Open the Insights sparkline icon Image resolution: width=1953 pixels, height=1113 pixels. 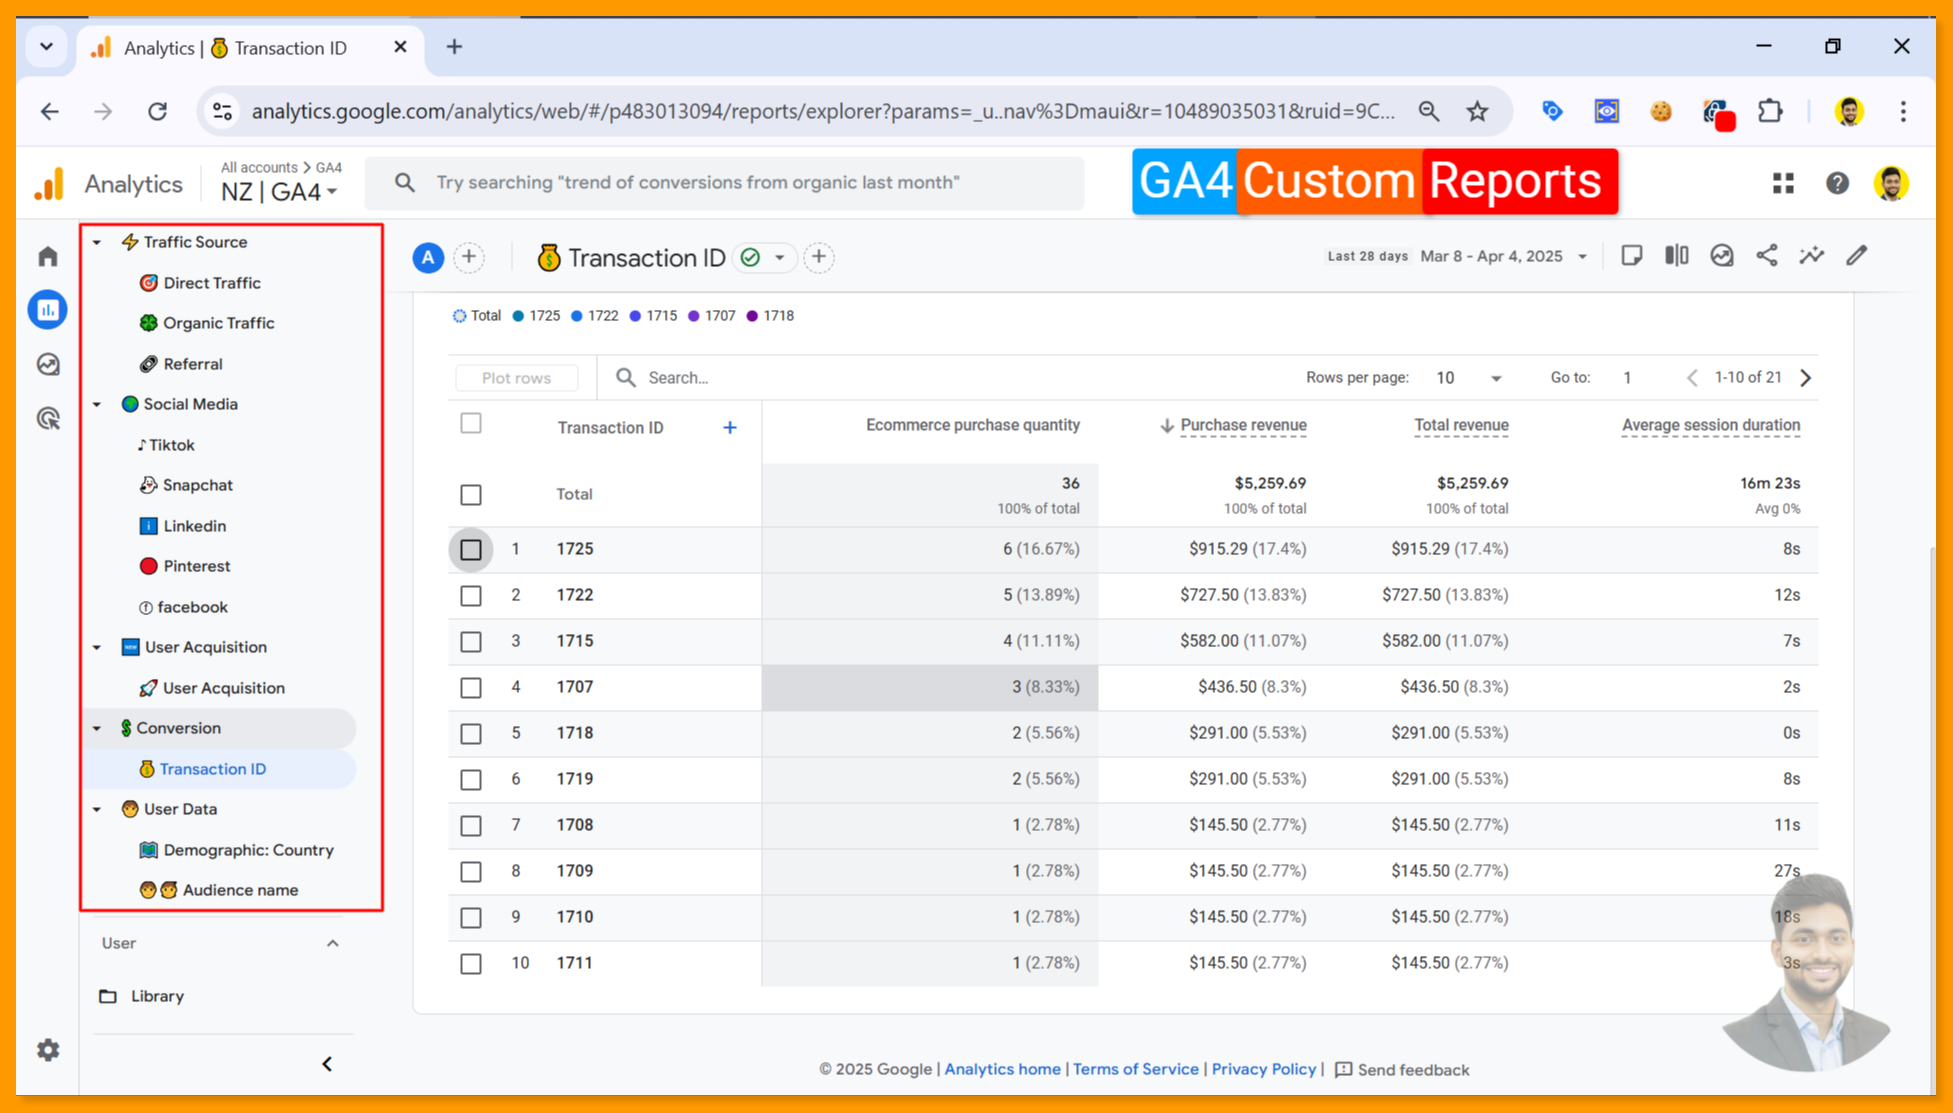pyautogui.click(x=1812, y=256)
